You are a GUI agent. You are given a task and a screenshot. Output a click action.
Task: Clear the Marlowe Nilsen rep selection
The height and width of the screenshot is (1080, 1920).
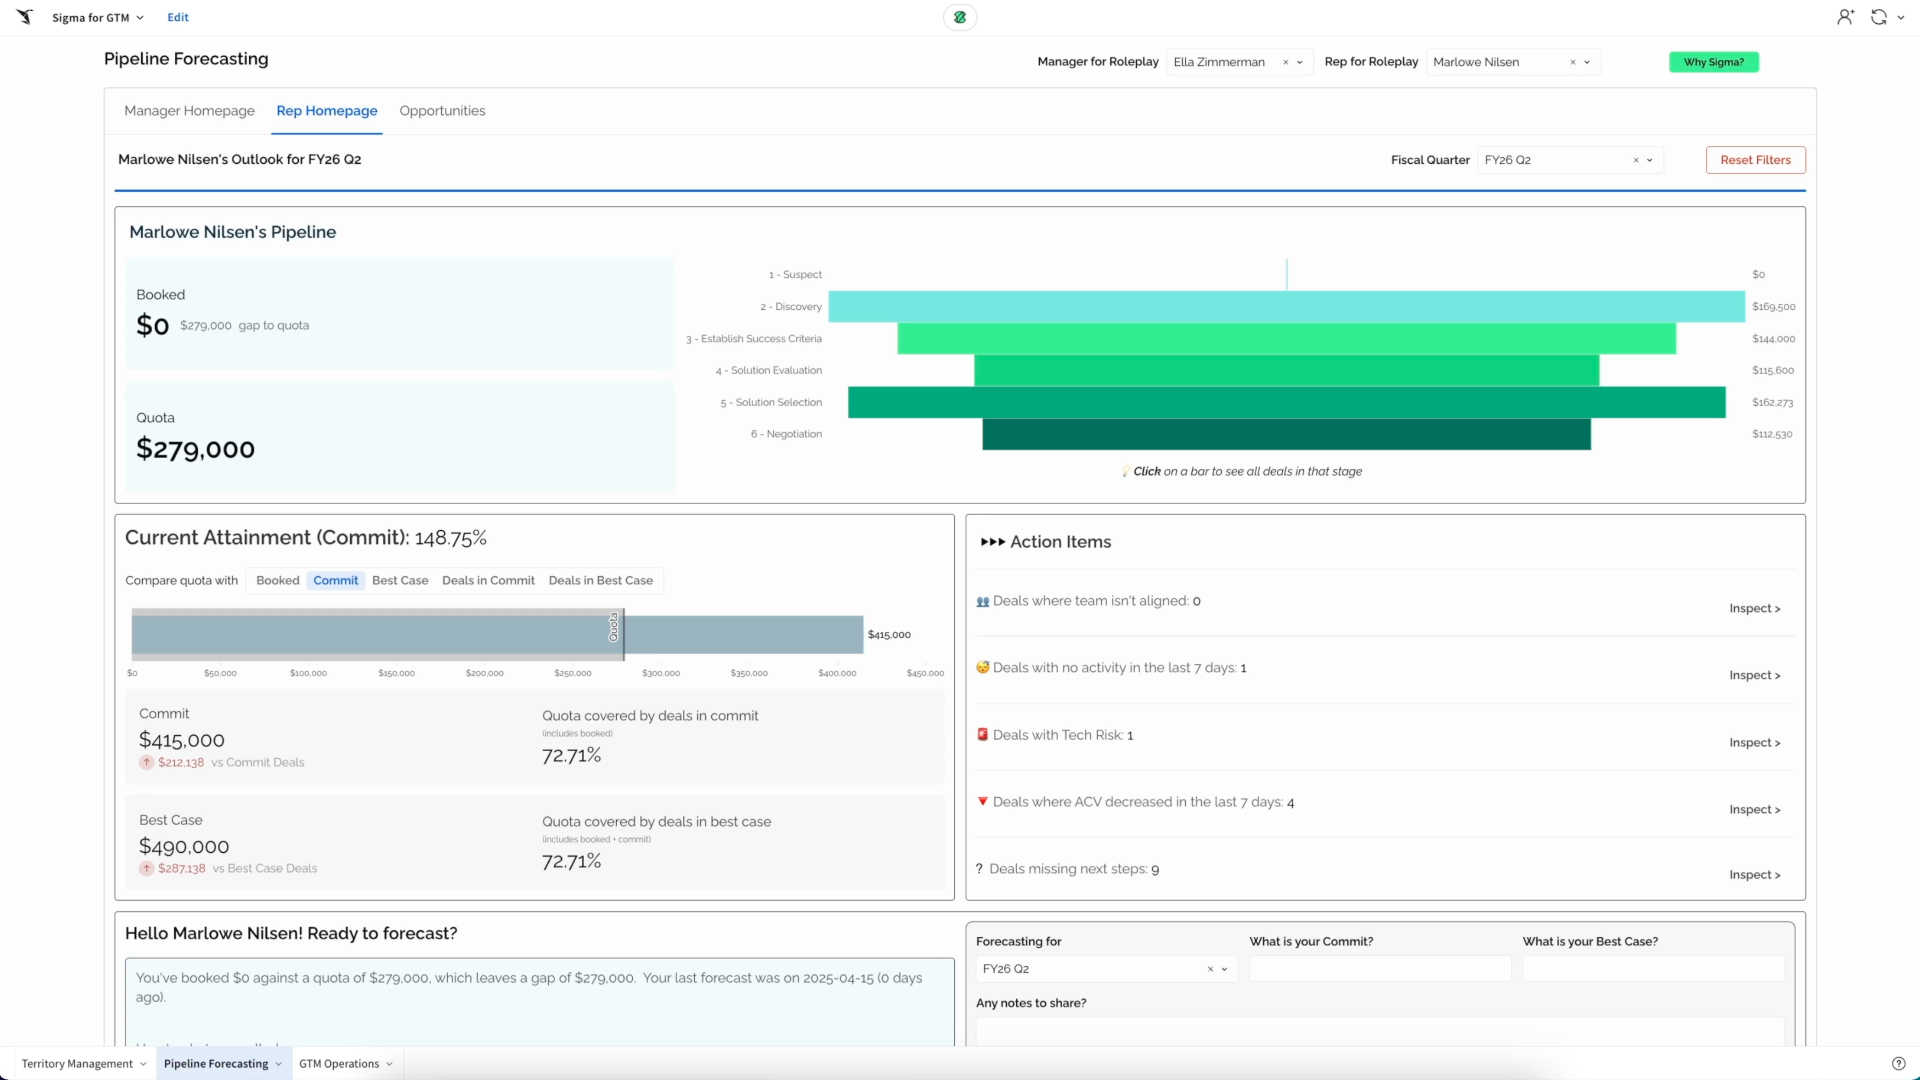[1572, 62]
